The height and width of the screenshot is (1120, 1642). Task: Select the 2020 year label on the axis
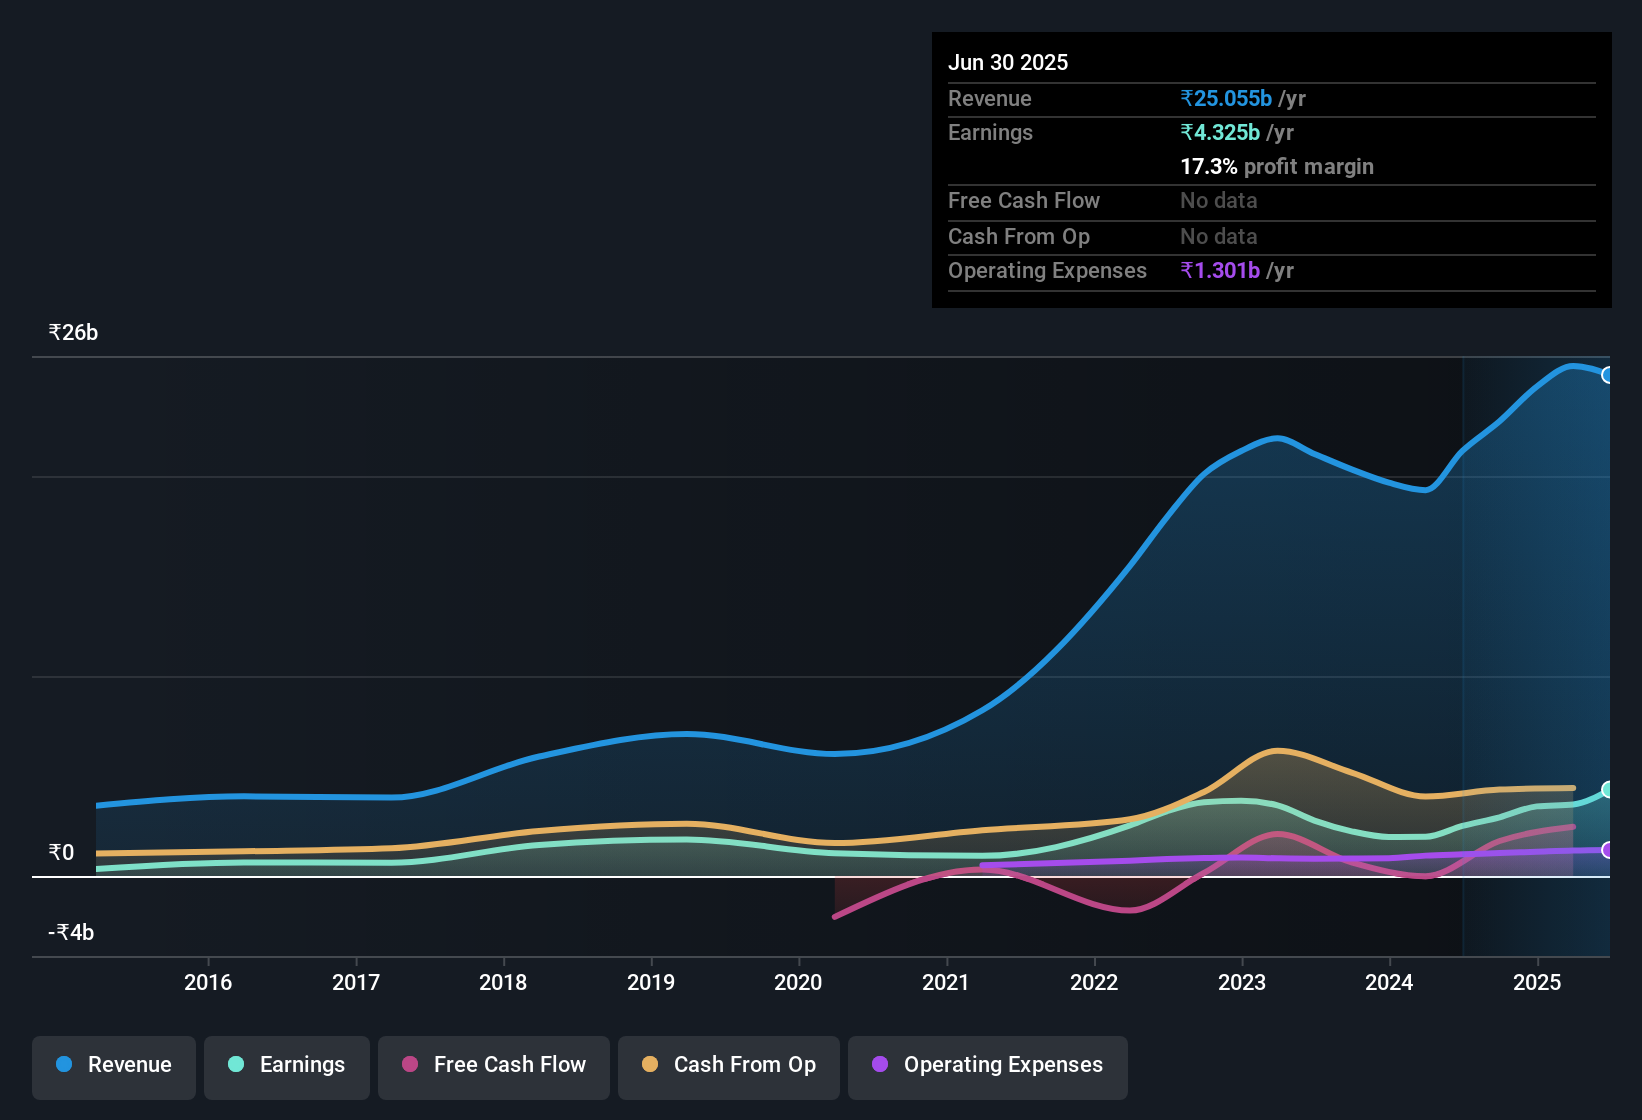pyautogui.click(x=798, y=983)
